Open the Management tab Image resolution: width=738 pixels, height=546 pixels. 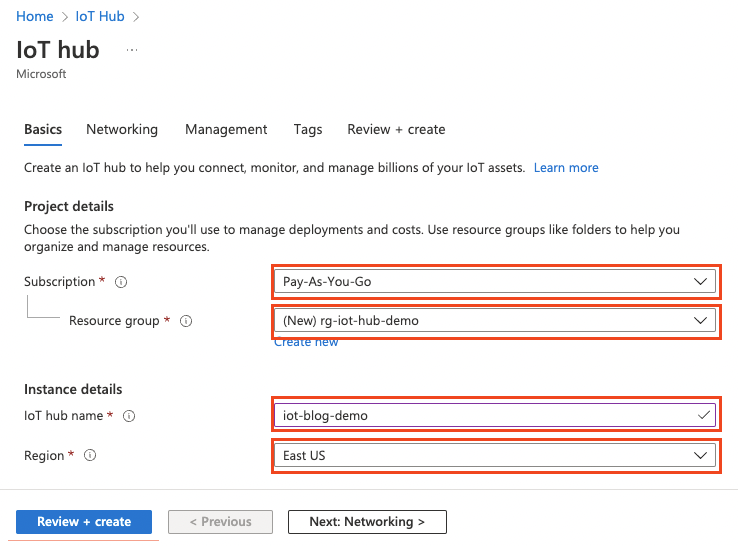click(226, 129)
